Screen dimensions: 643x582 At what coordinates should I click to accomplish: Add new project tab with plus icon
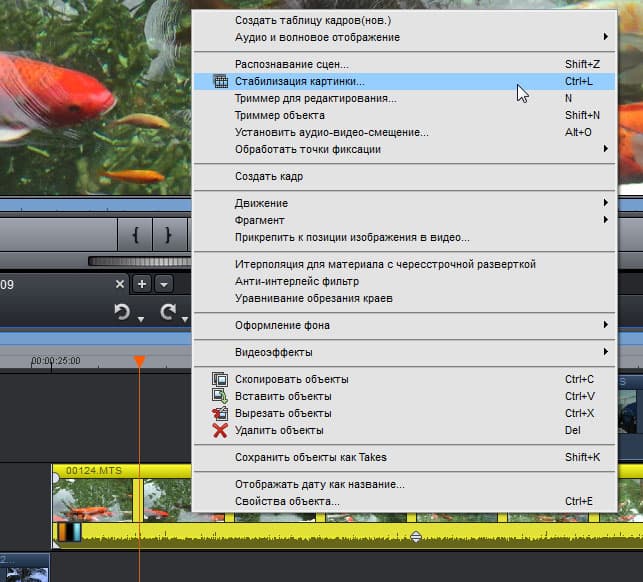tap(142, 284)
